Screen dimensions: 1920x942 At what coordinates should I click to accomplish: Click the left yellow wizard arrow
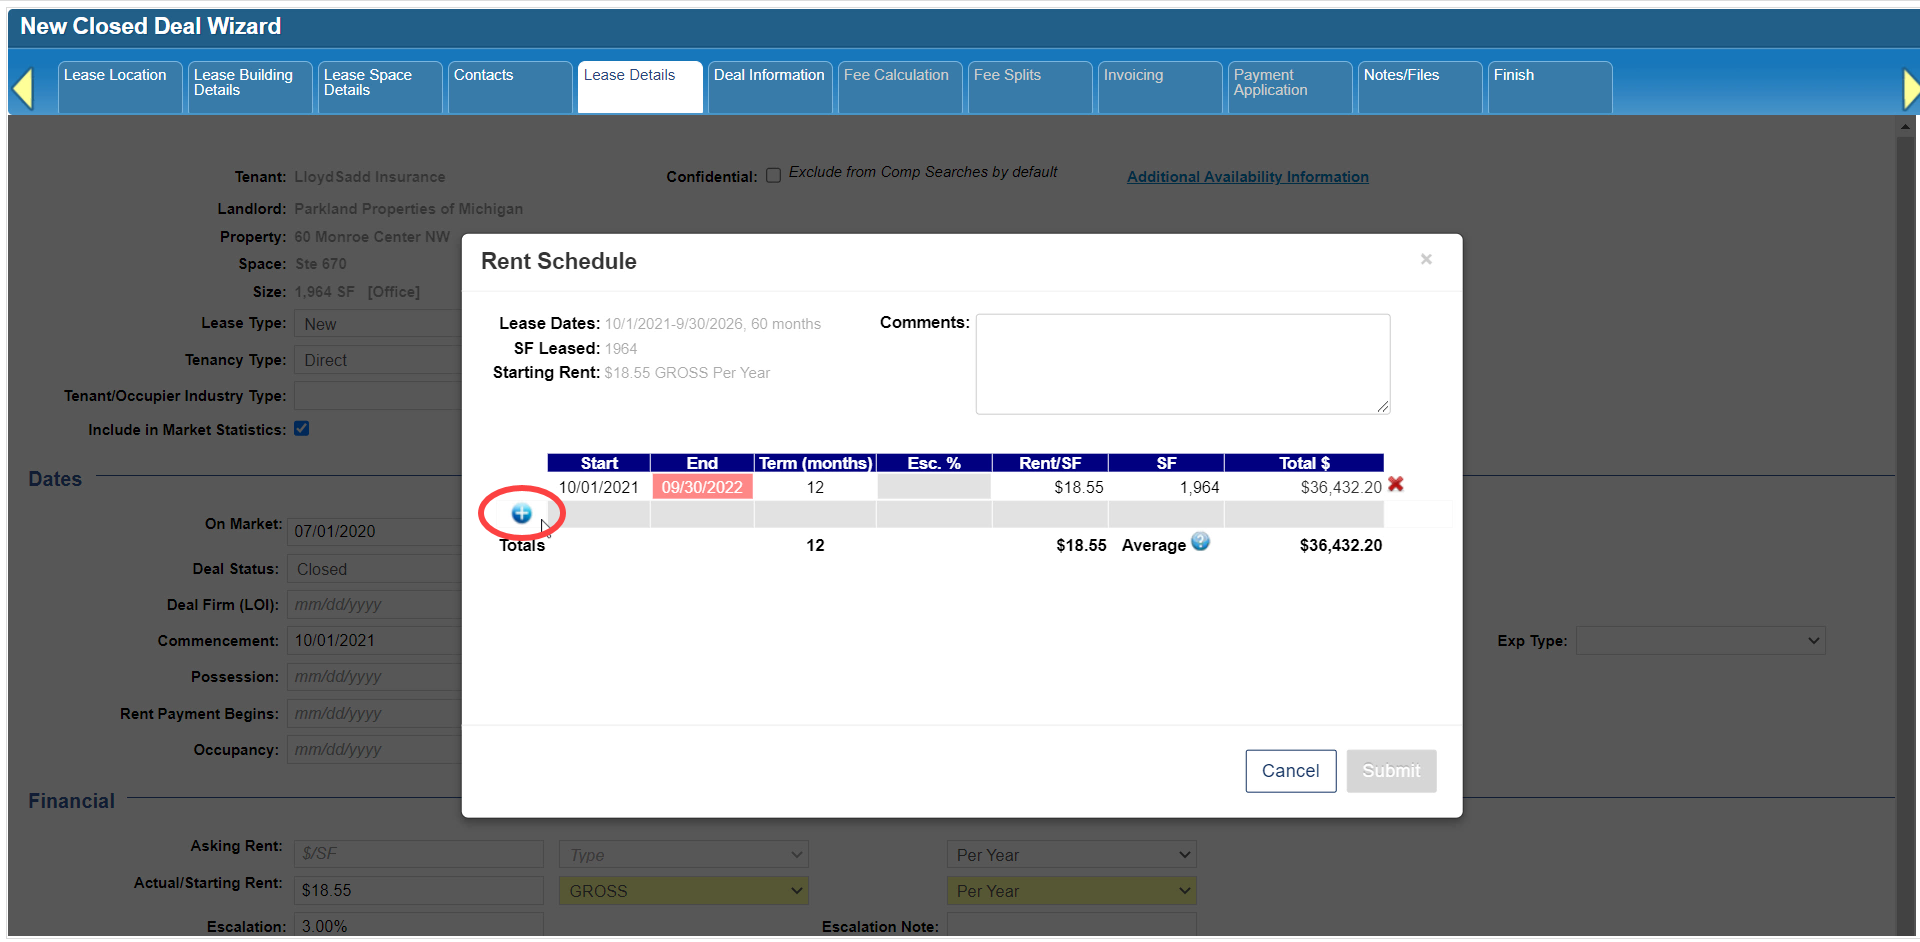[23, 89]
